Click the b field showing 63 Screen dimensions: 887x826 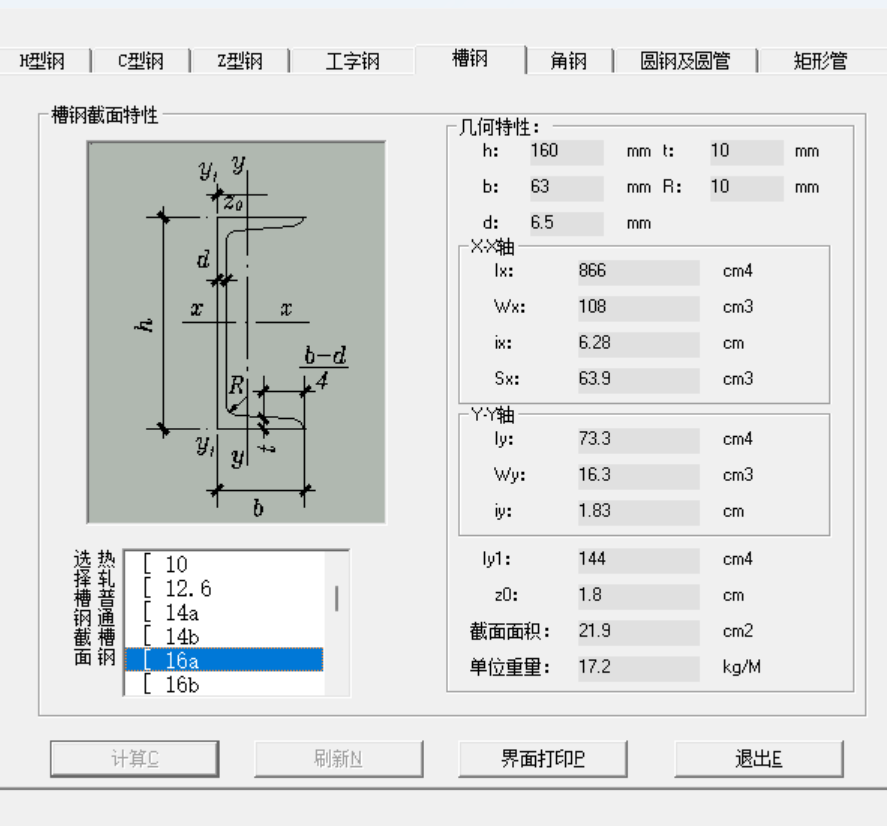[566, 187]
